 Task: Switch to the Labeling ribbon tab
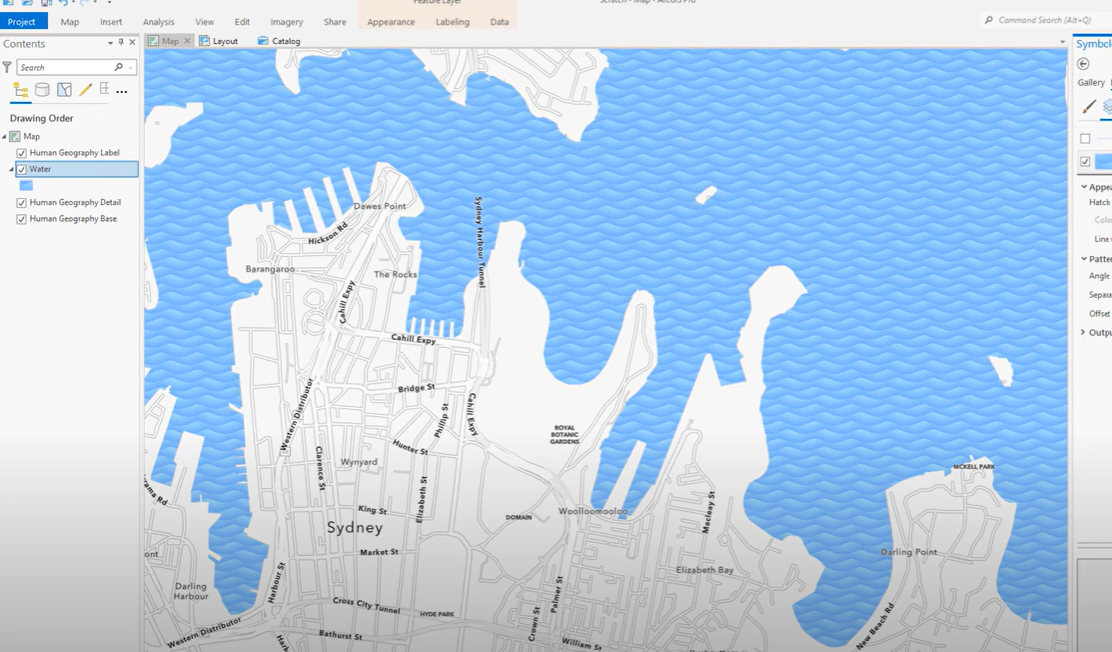pos(452,21)
